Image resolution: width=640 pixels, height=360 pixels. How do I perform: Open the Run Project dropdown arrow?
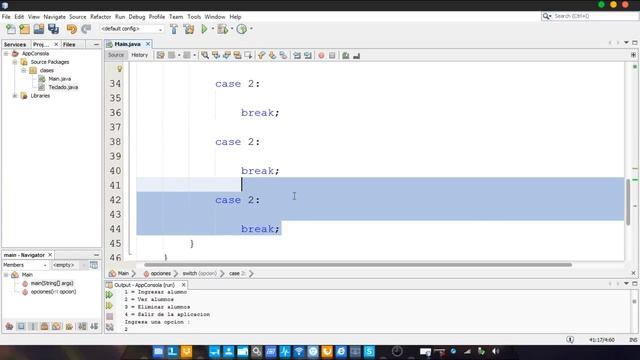213,29
